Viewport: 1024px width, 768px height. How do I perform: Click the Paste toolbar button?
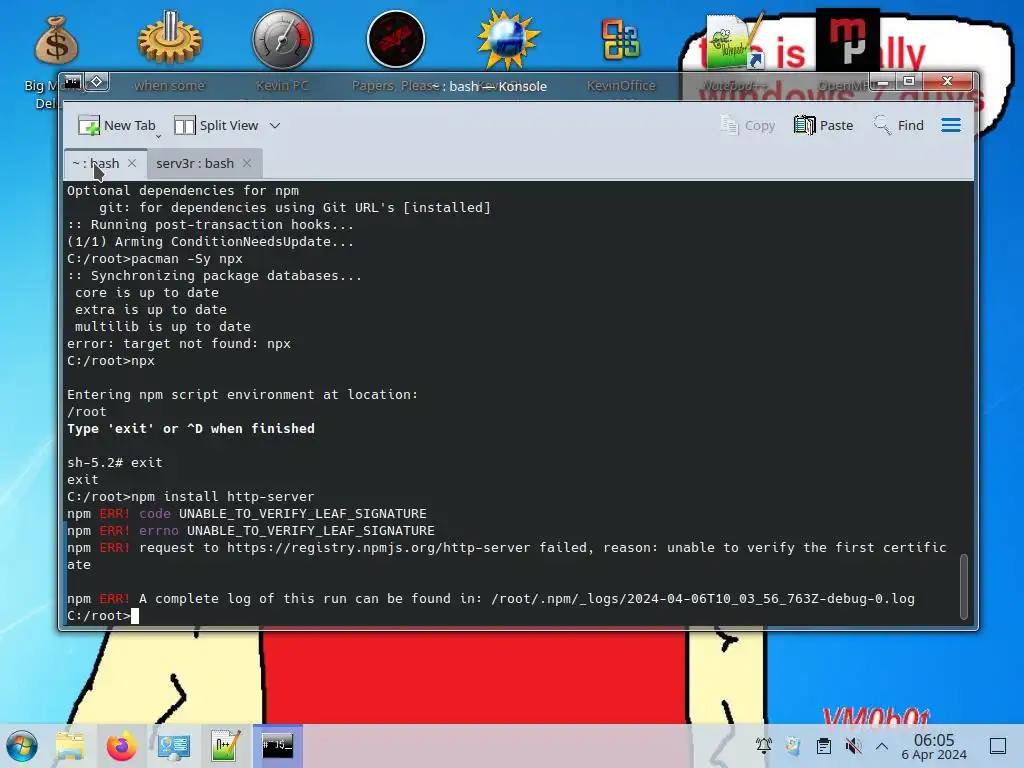coord(824,125)
